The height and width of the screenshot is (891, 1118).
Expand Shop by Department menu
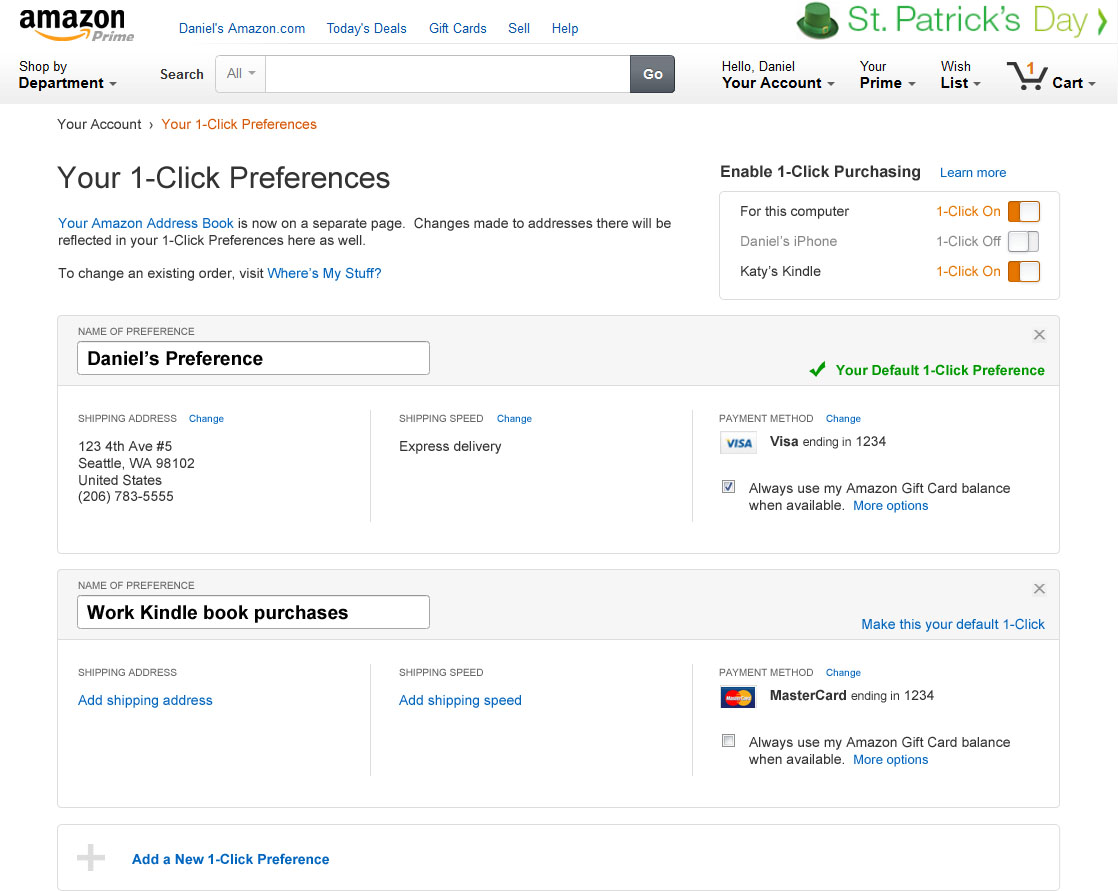68,75
